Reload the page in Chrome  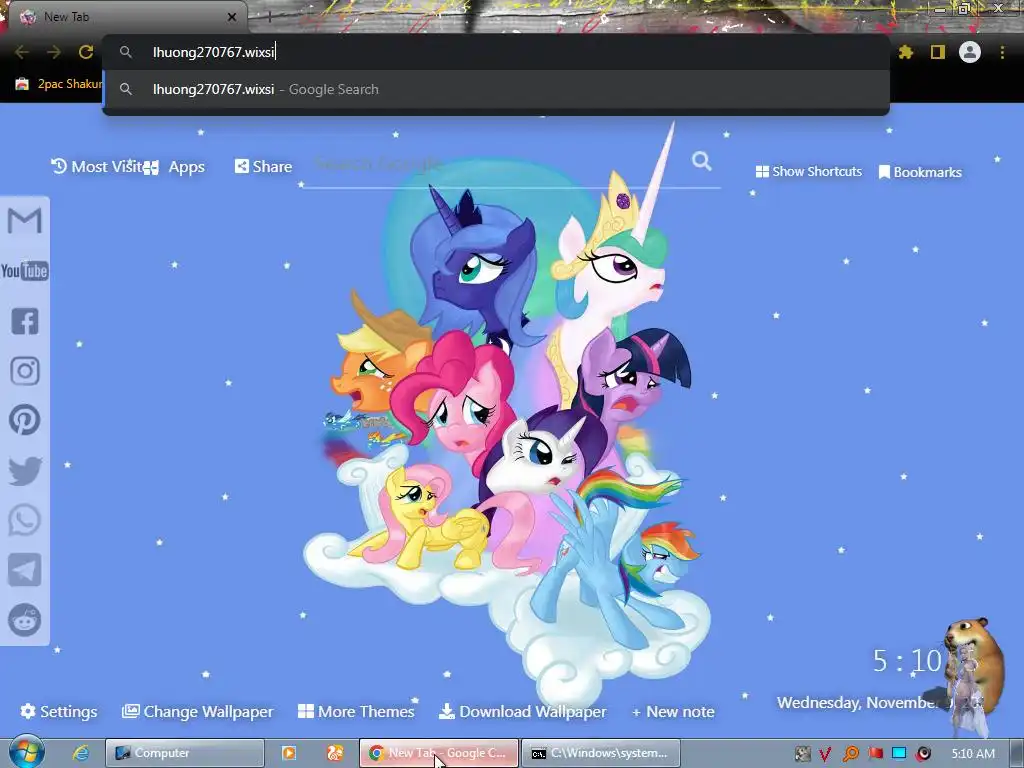pos(86,52)
